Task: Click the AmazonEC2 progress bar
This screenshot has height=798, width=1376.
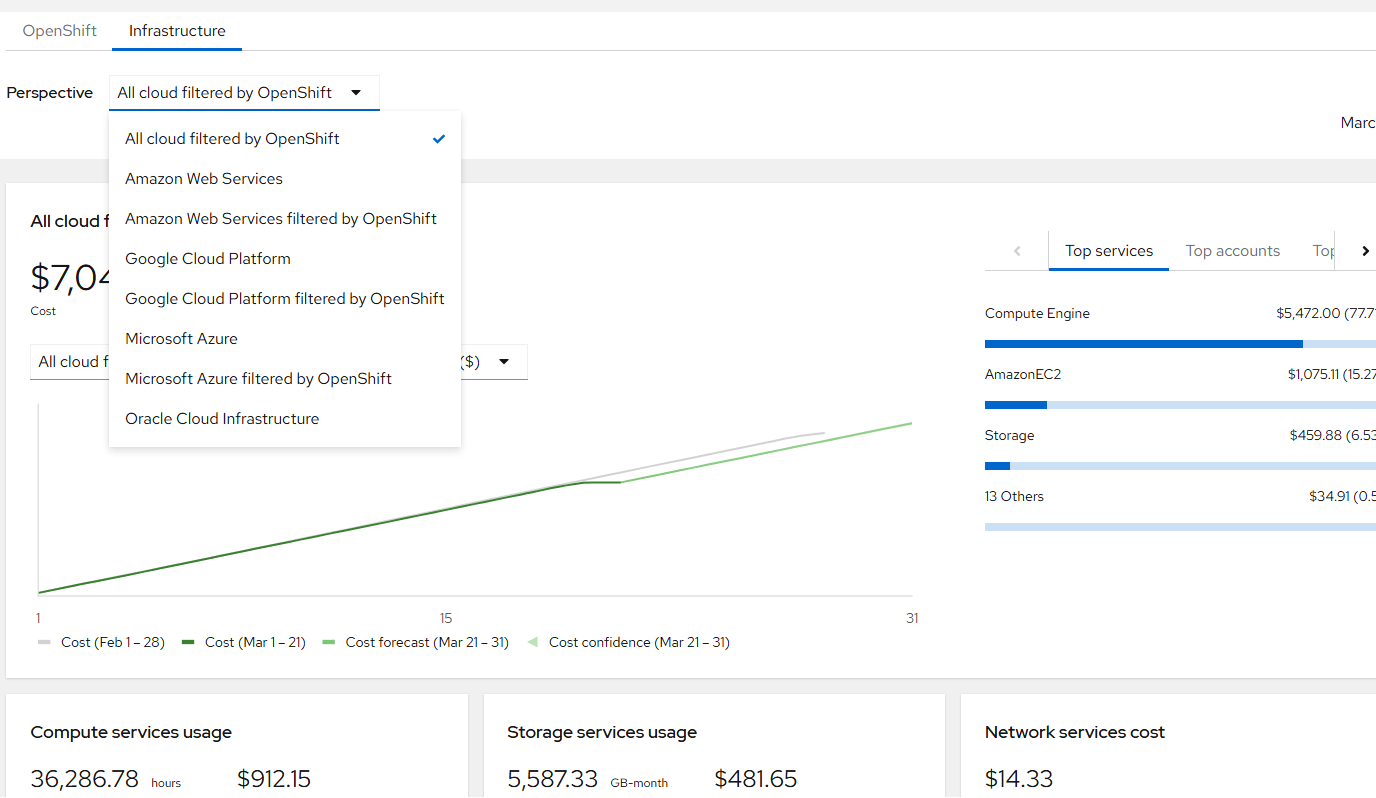Action: (1180, 405)
